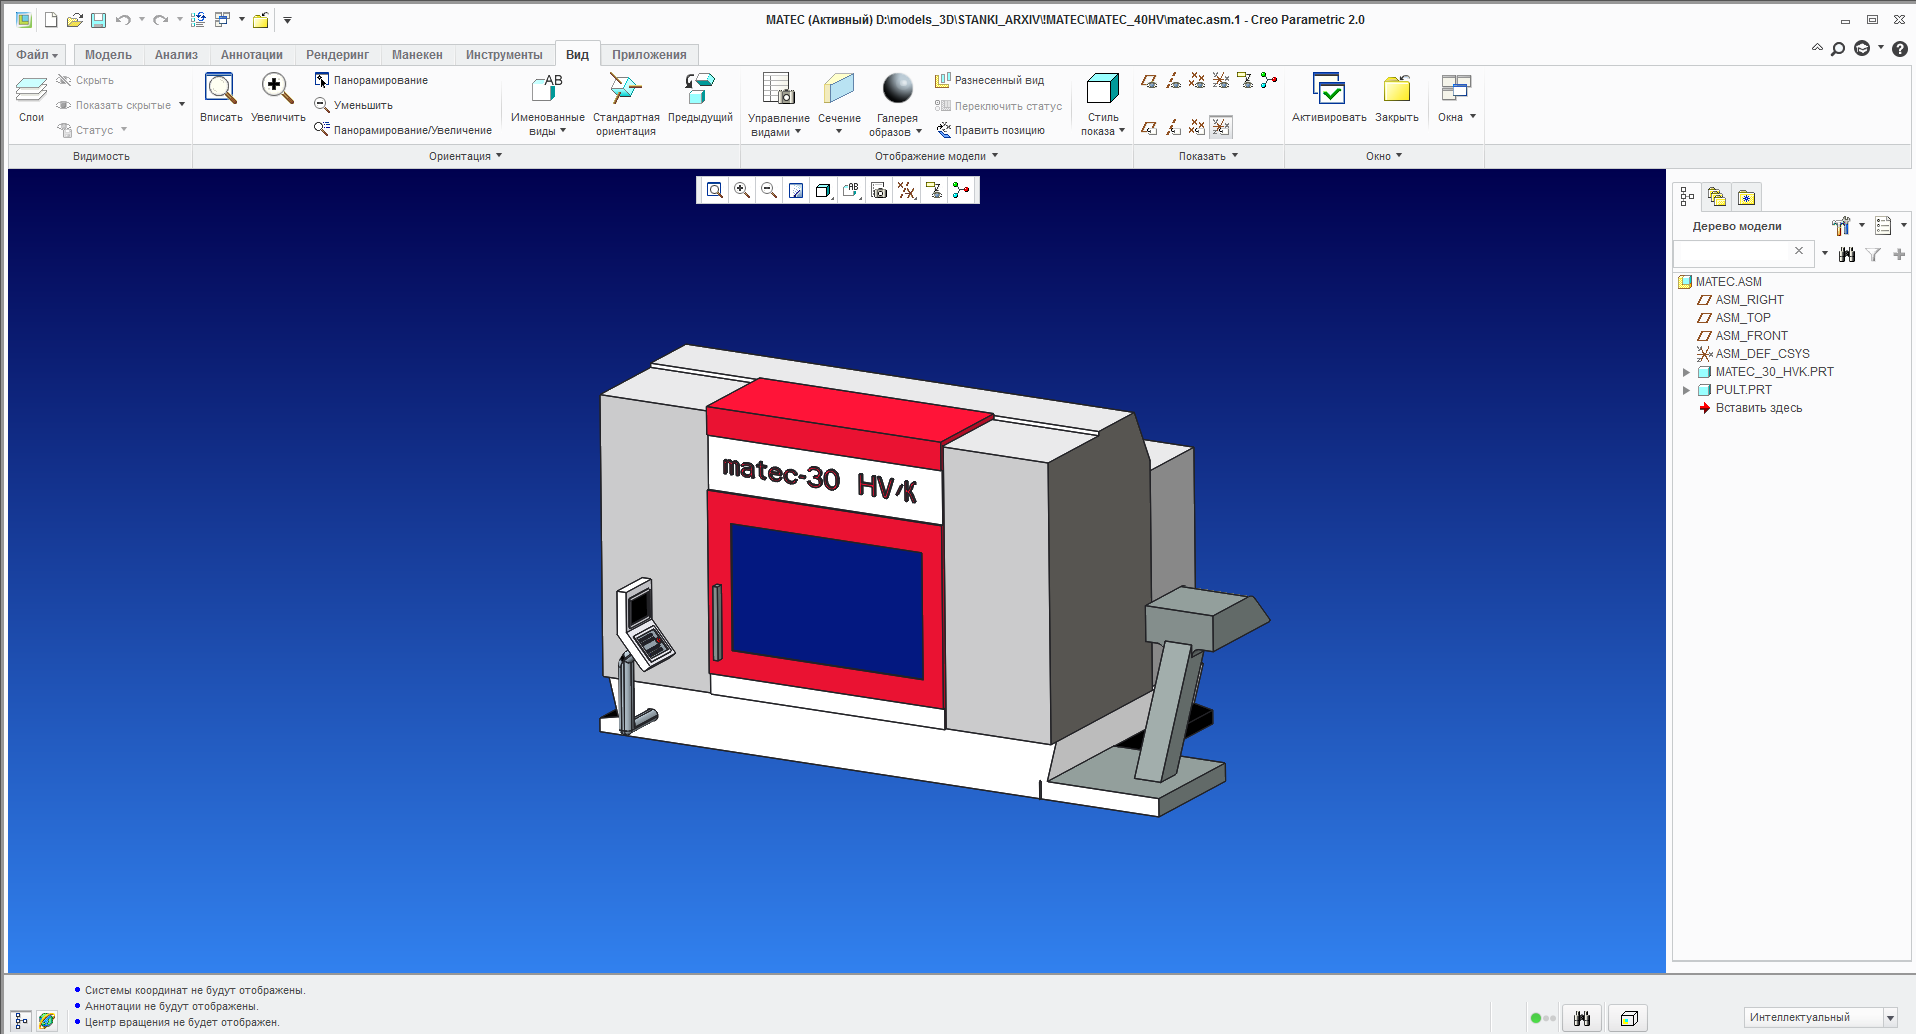
Task: Open favorites tab in navigator
Action: (x=1746, y=197)
